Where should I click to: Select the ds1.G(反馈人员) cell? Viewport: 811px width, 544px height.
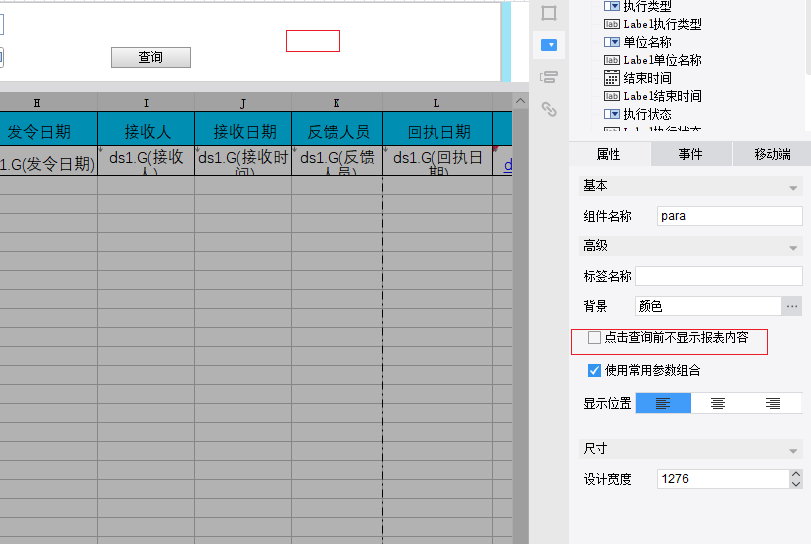pos(337,161)
